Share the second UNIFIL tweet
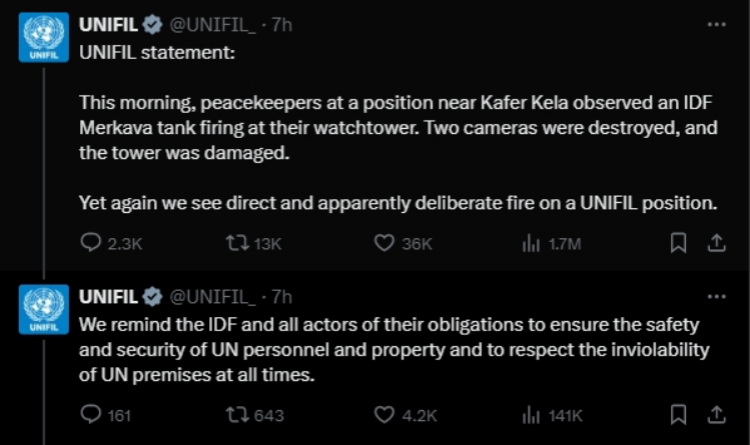This screenshot has height=445, width=750. (x=716, y=414)
